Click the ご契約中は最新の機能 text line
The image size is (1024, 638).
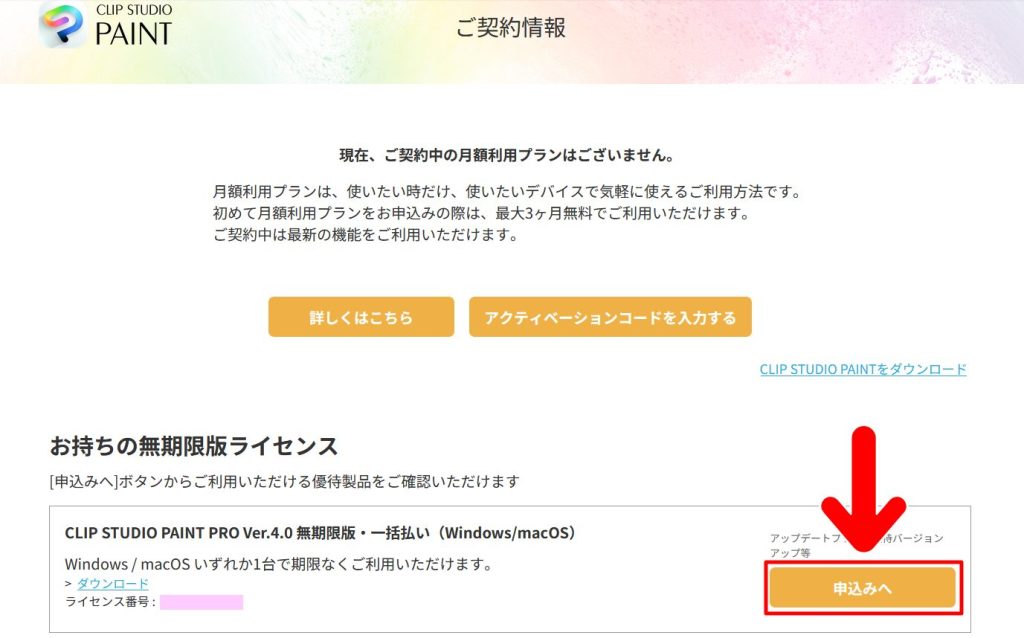(364, 236)
